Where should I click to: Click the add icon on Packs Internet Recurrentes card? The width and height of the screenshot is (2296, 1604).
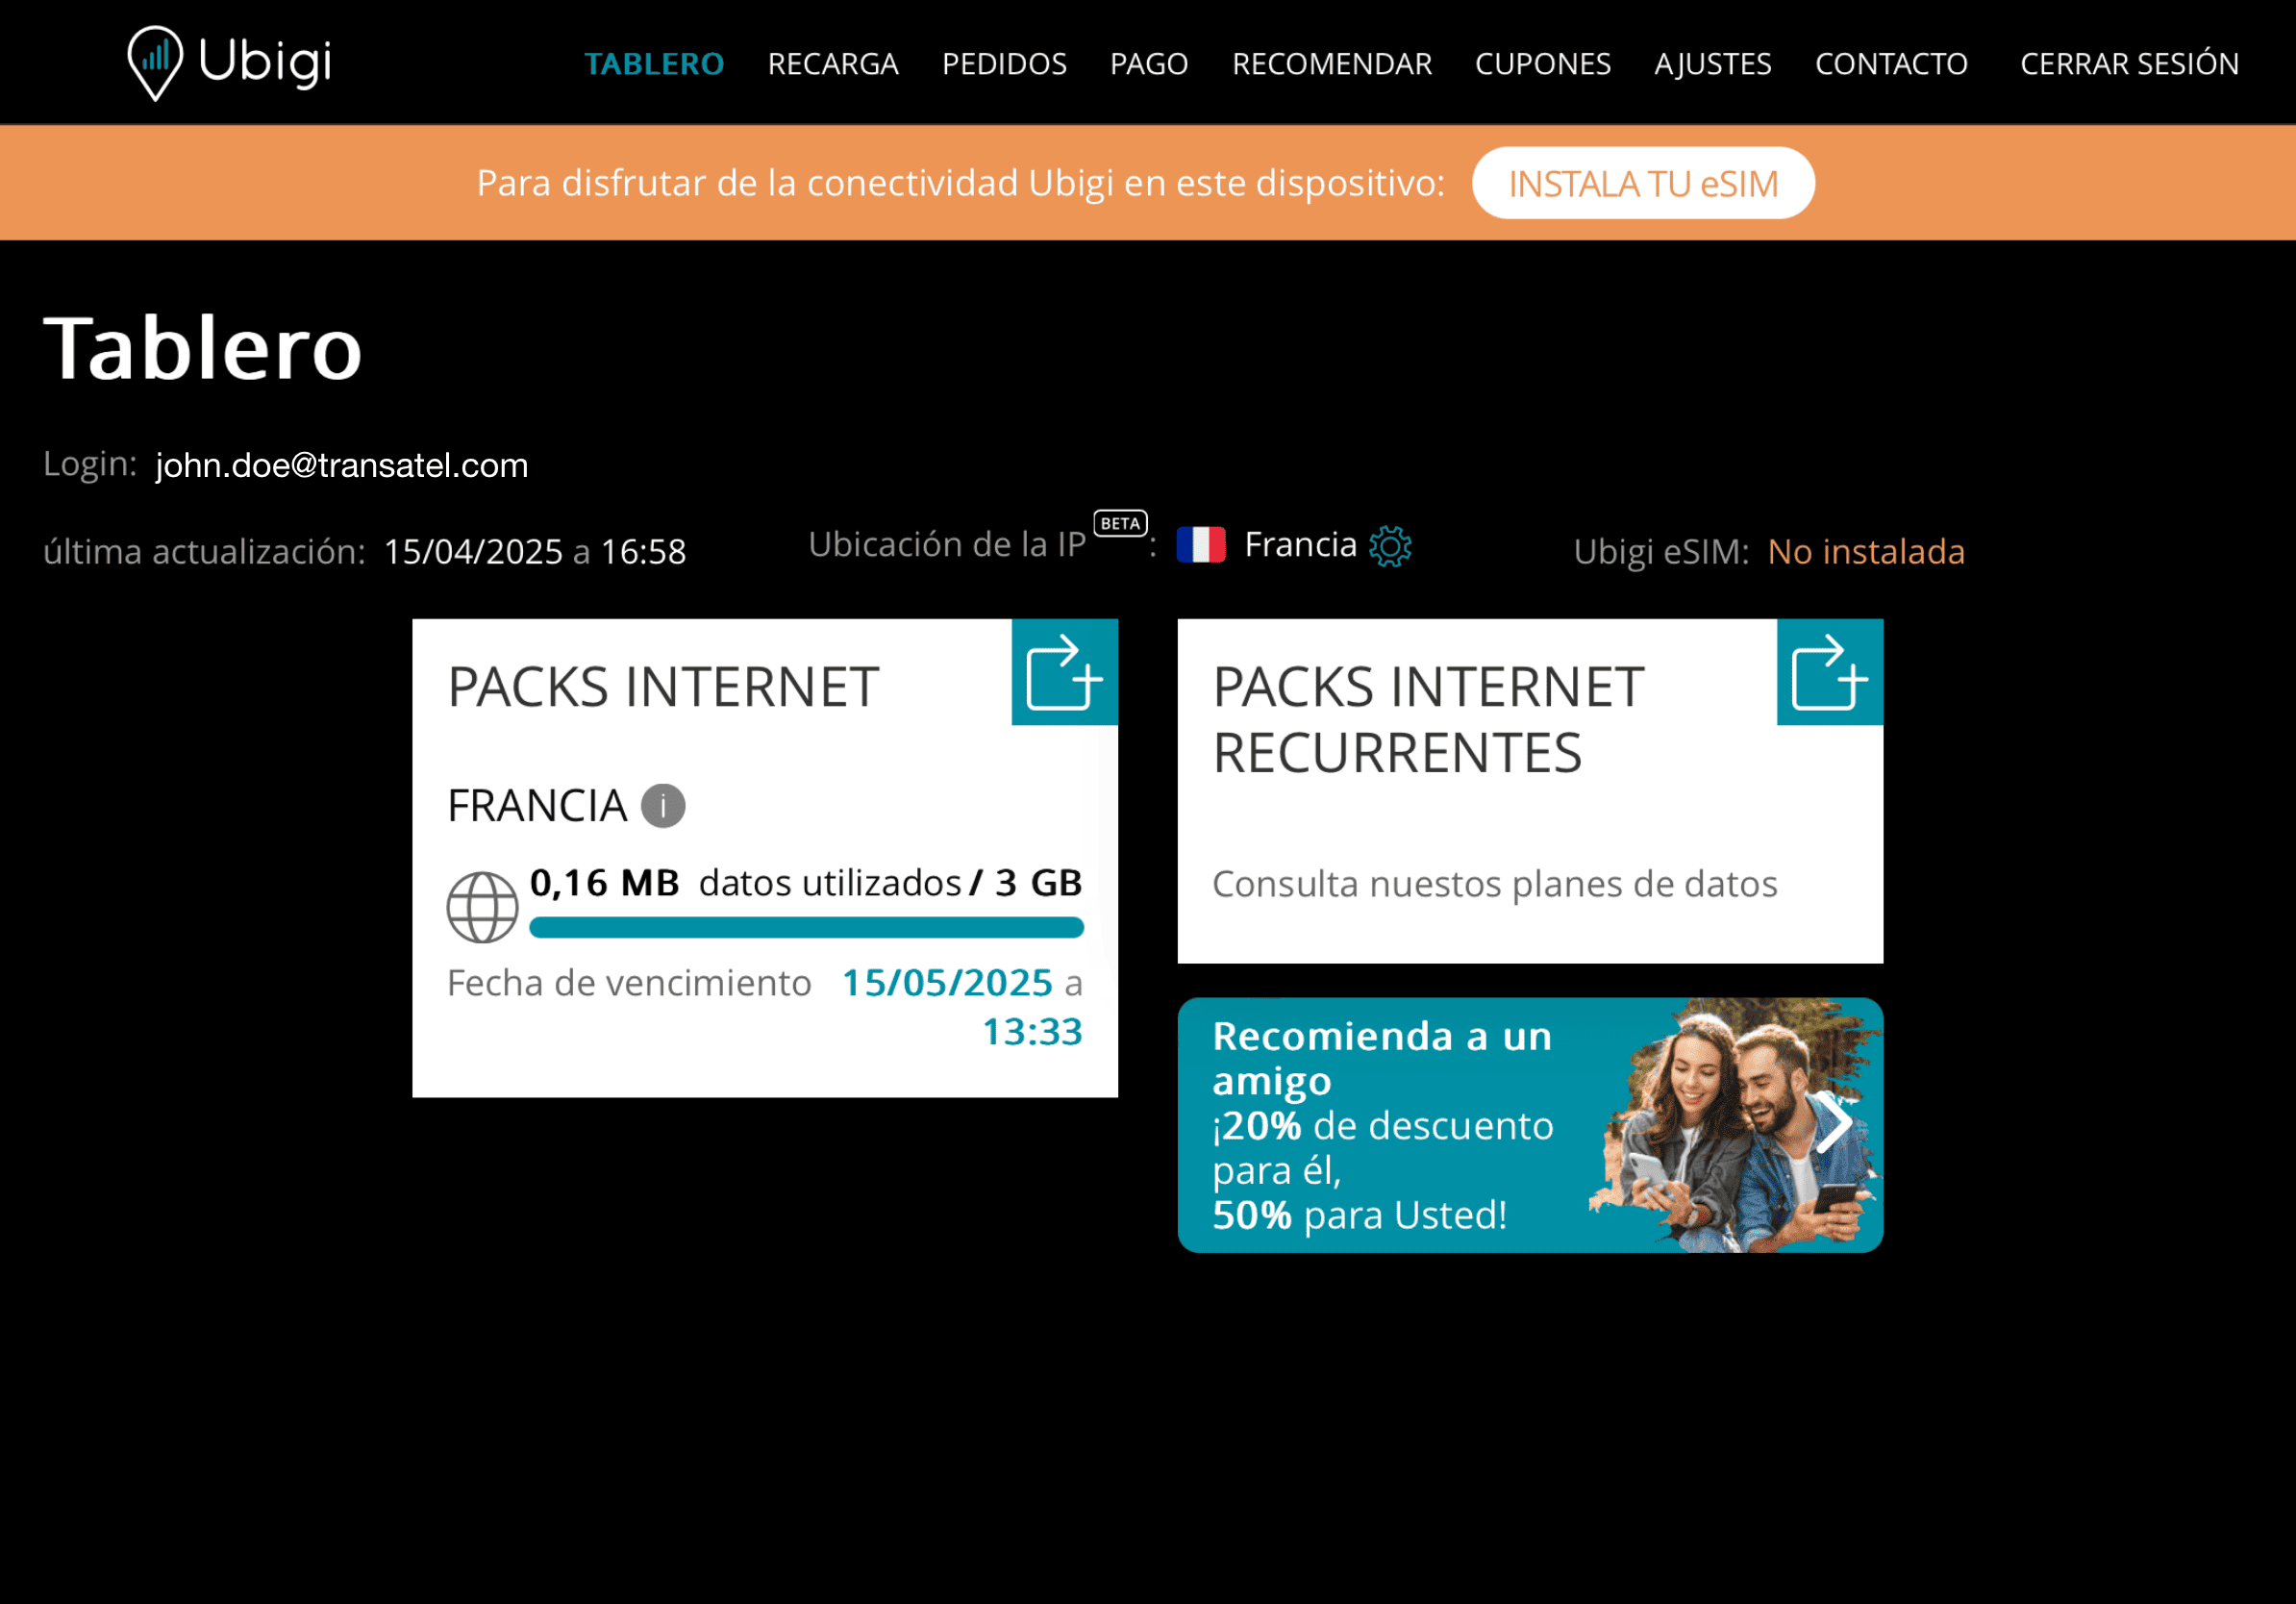point(1829,672)
